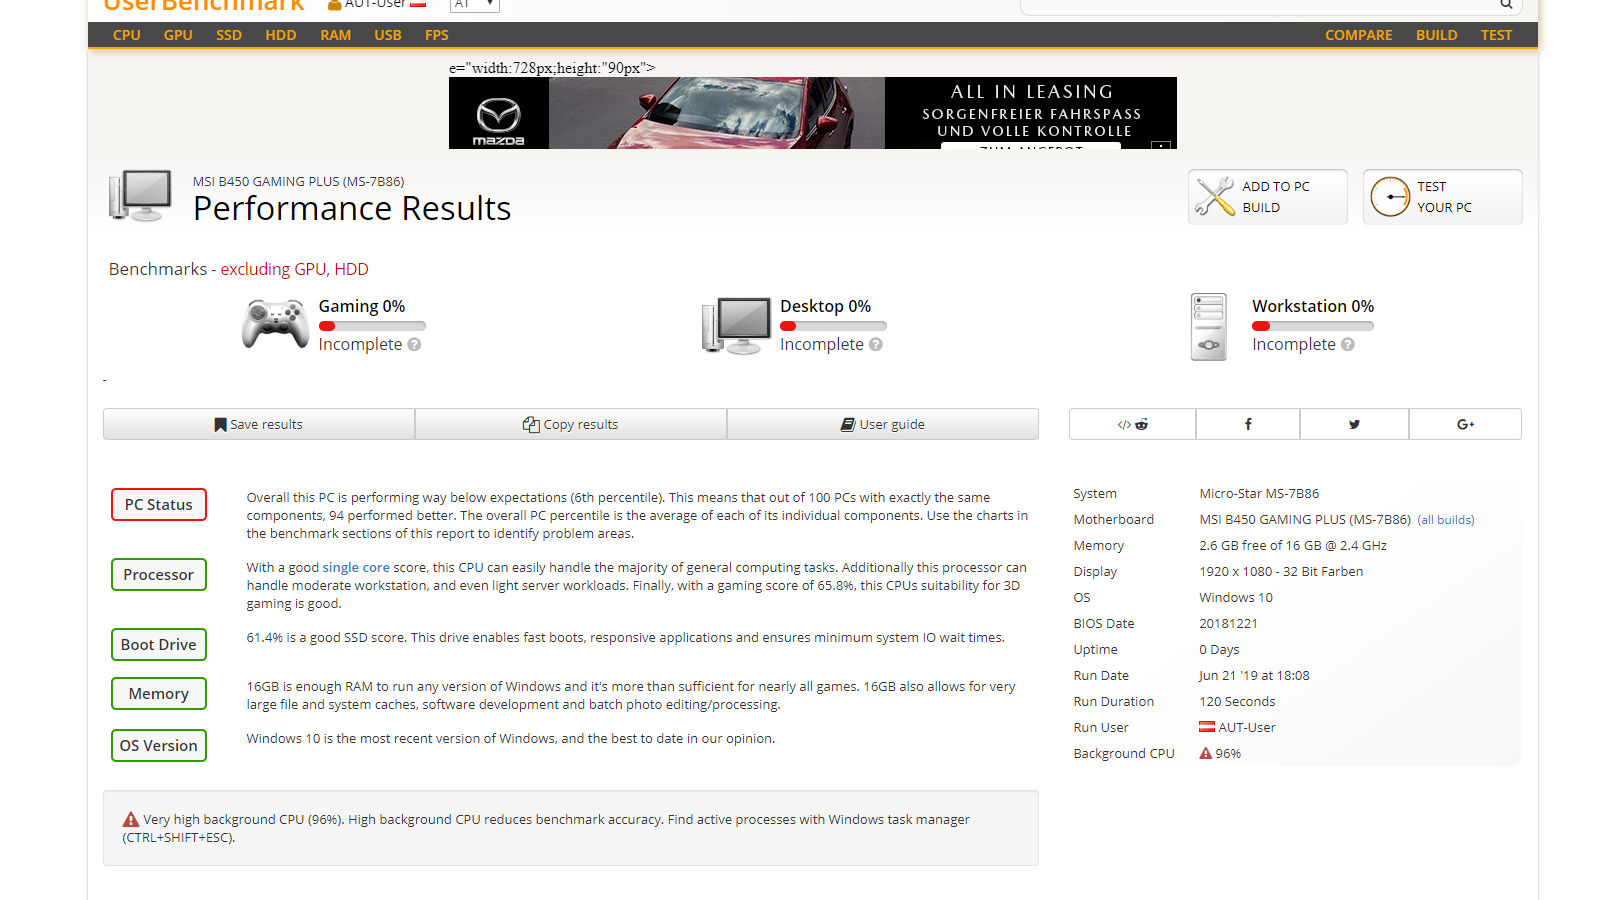The image size is (1598, 900).
Task: Click Save results button
Action: [259, 424]
